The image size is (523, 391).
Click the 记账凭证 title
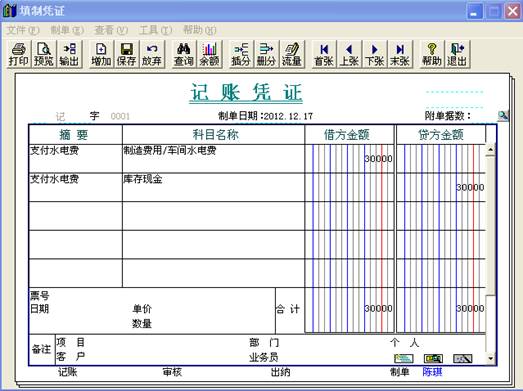tap(246, 92)
